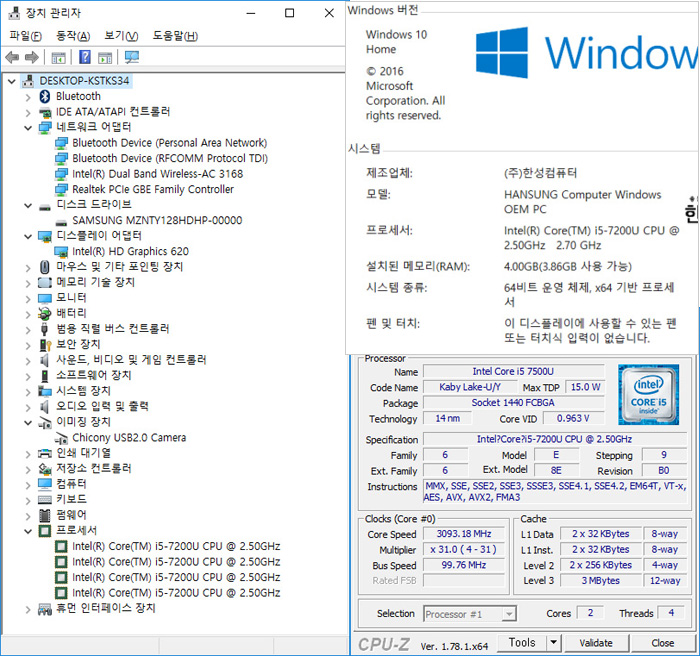Collapse the 네트워크 어댑터 node
The height and width of the screenshot is (657, 700).
(x=28, y=128)
